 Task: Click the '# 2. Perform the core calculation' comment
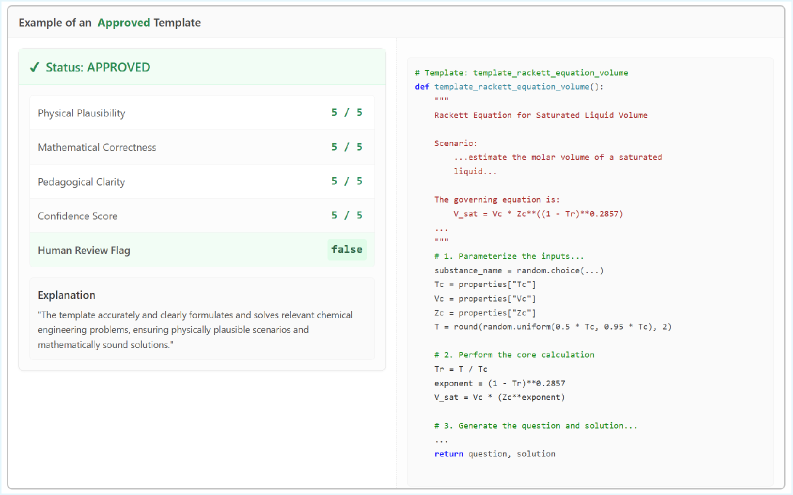click(x=514, y=355)
